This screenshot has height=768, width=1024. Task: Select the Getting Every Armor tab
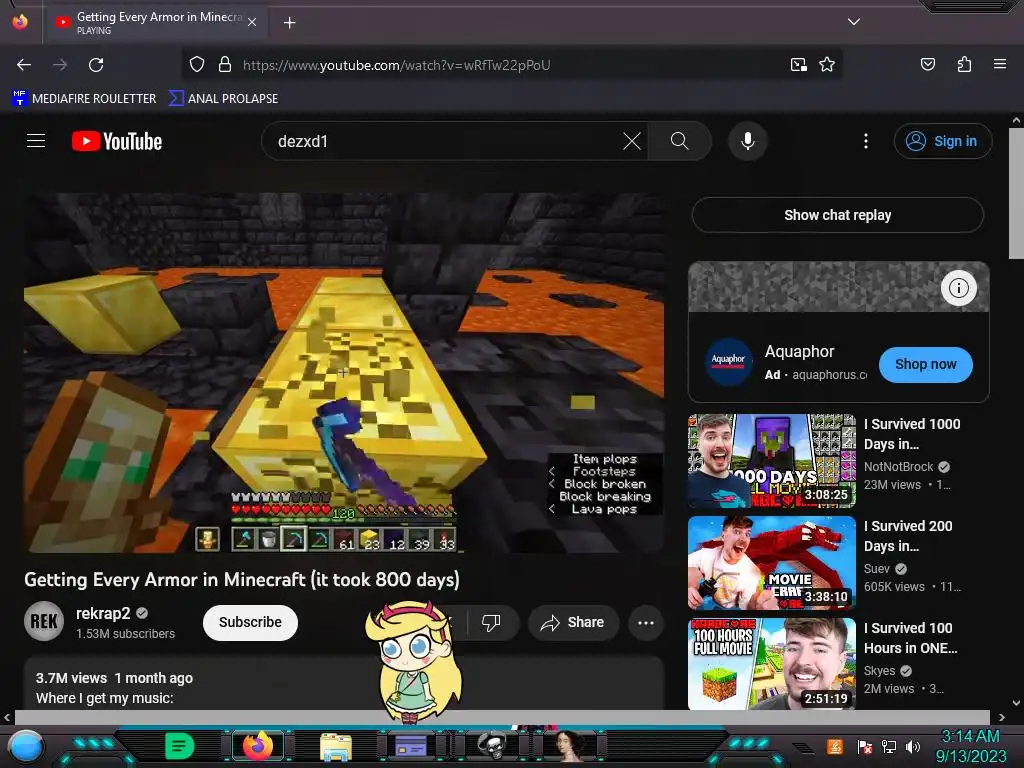(157, 23)
